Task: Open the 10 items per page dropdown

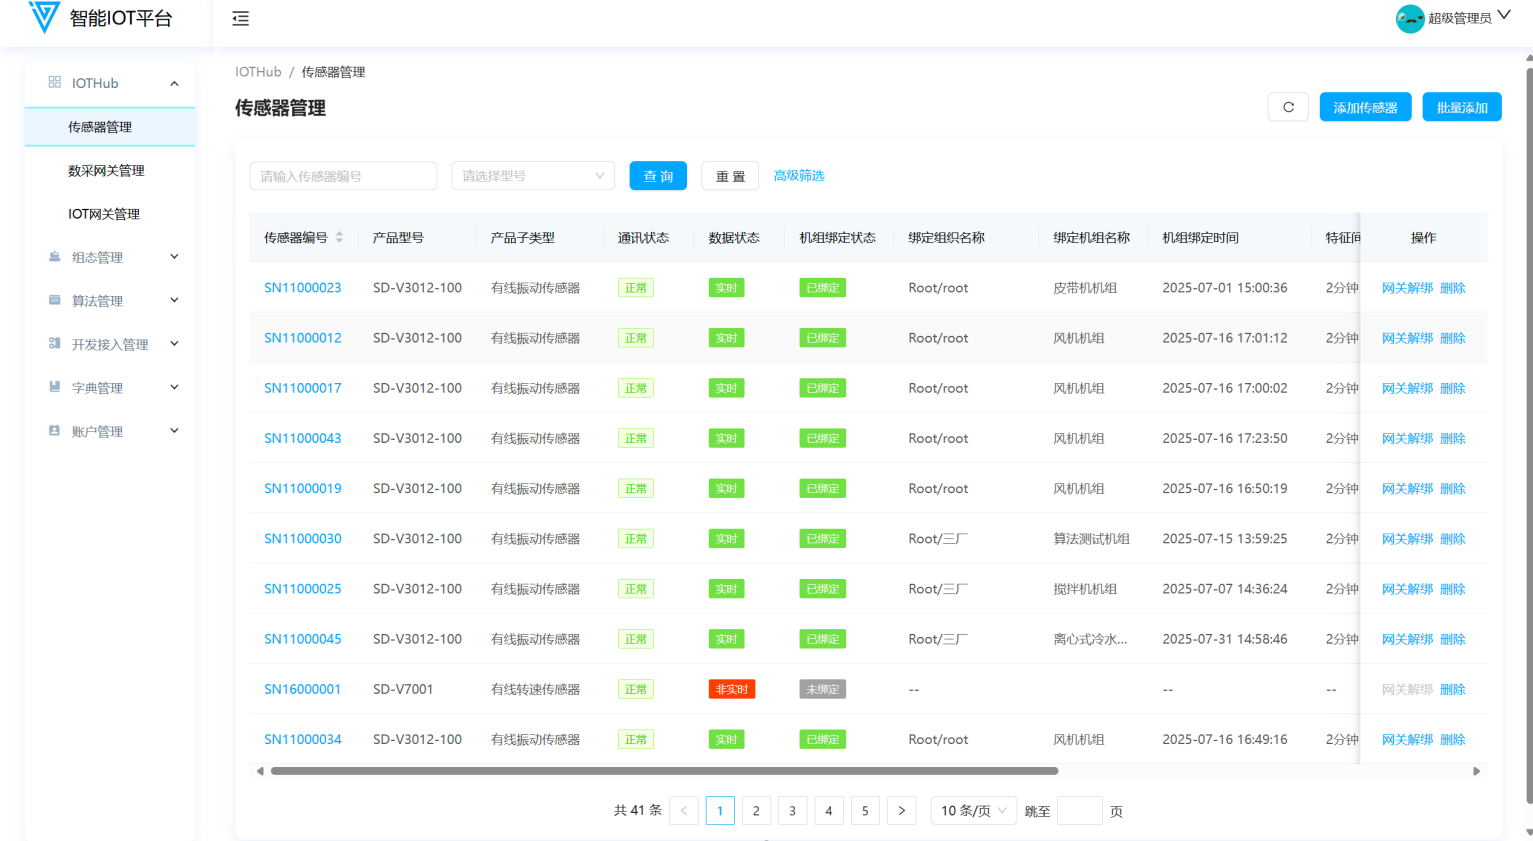Action: point(973,811)
